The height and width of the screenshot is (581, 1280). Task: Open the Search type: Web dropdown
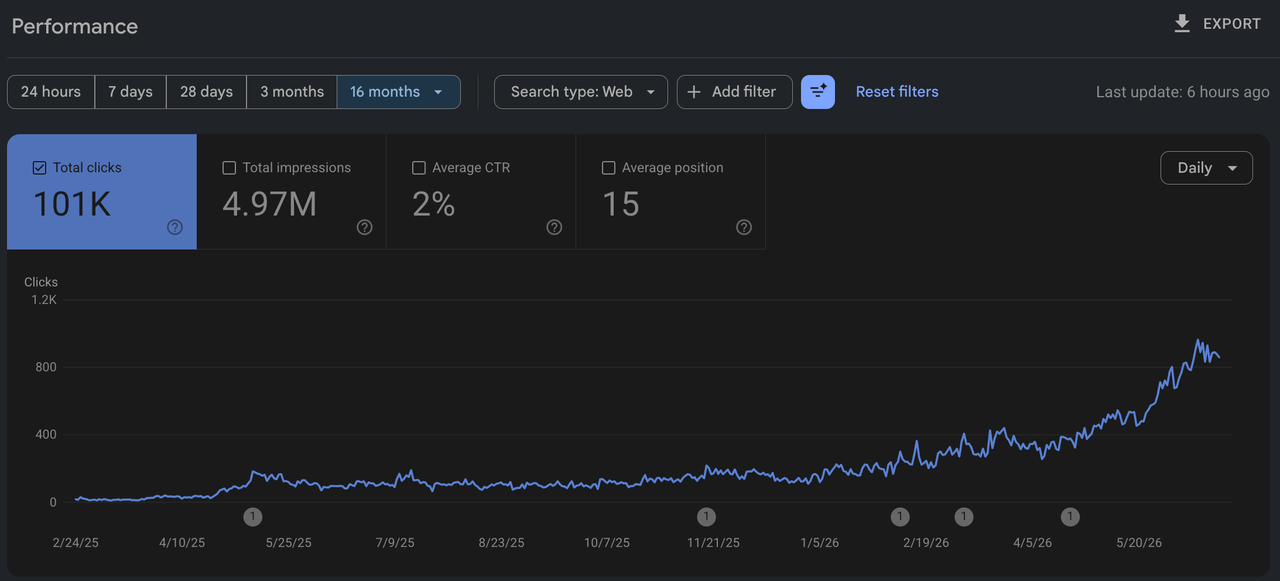point(581,92)
